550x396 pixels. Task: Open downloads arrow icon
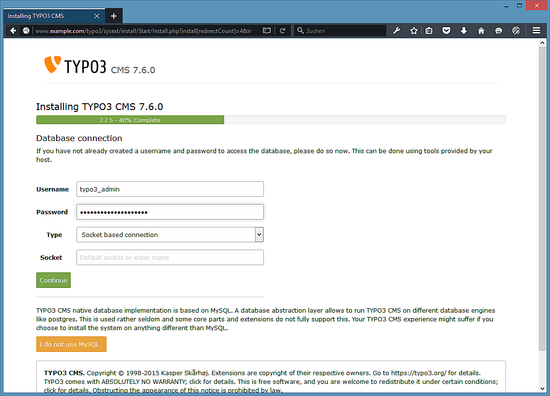[x=463, y=31]
